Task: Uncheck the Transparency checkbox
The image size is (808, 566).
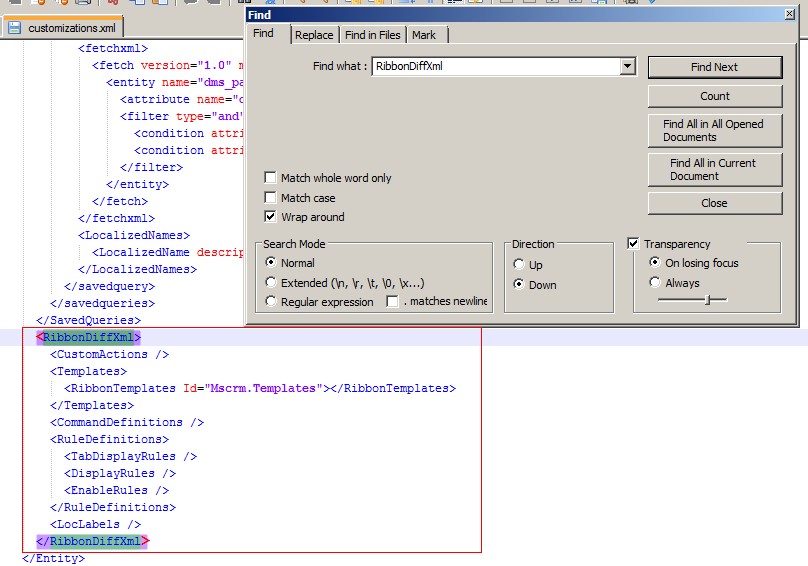Action: pyautogui.click(x=633, y=243)
